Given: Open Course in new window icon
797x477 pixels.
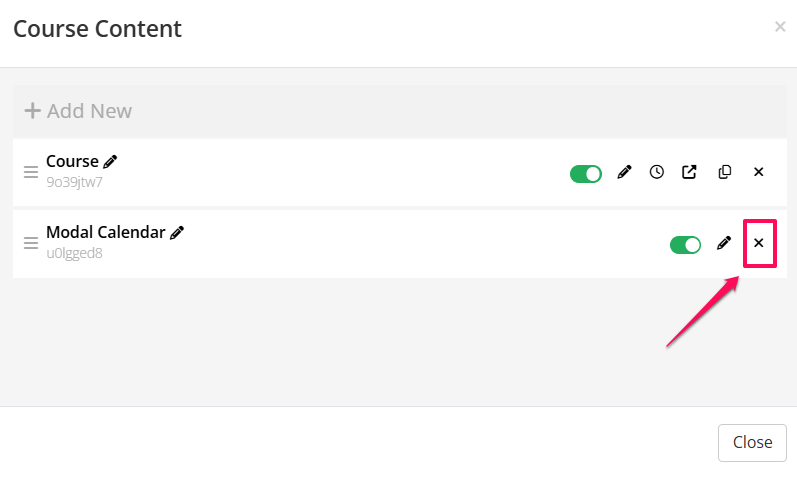Looking at the screenshot, I should (689, 172).
